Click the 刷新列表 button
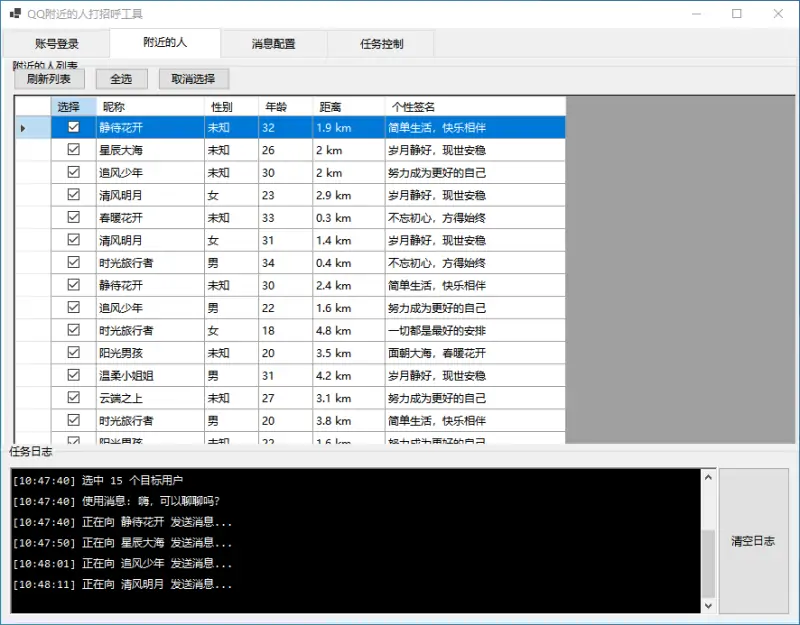800x625 pixels. (x=49, y=79)
